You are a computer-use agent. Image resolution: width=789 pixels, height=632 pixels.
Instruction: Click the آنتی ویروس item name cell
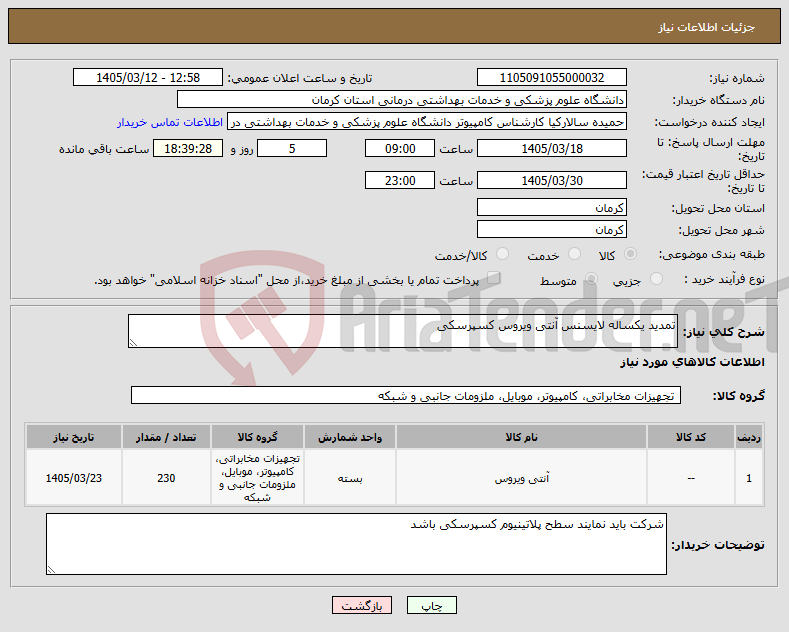(x=521, y=478)
